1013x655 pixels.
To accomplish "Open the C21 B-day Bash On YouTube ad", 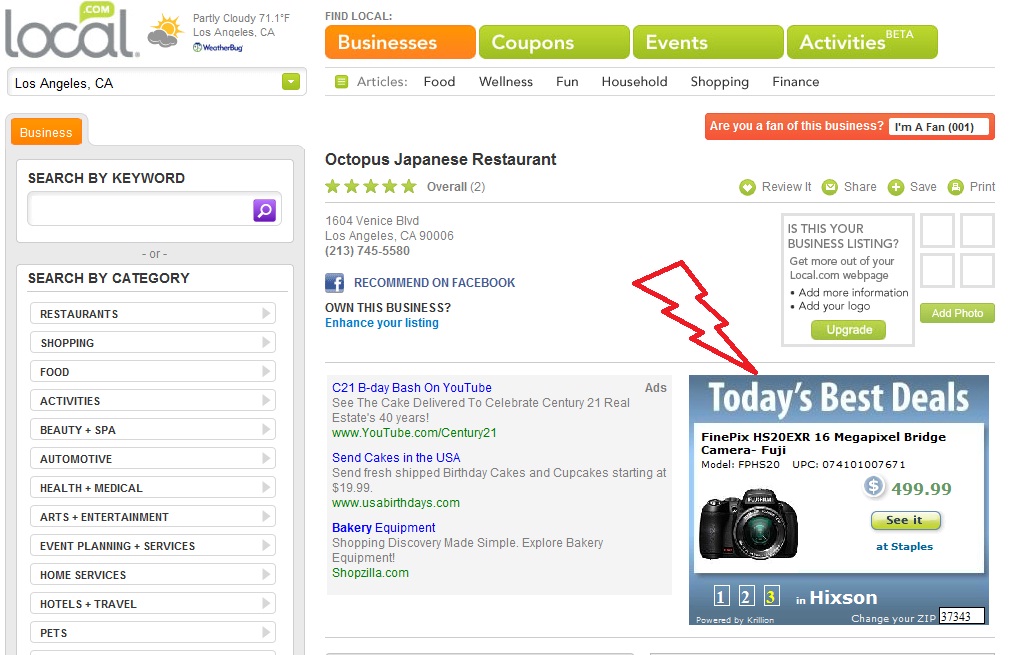I will coord(412,388).
